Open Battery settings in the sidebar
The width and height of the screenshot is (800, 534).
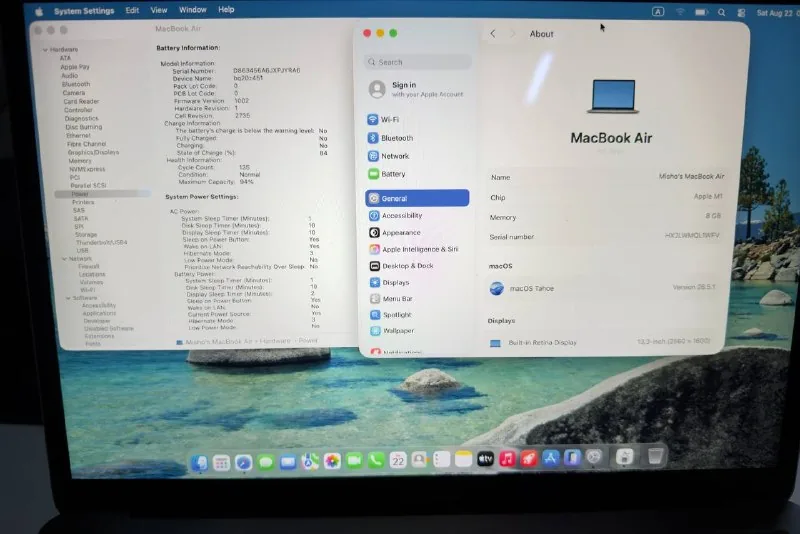coord(387,174)
